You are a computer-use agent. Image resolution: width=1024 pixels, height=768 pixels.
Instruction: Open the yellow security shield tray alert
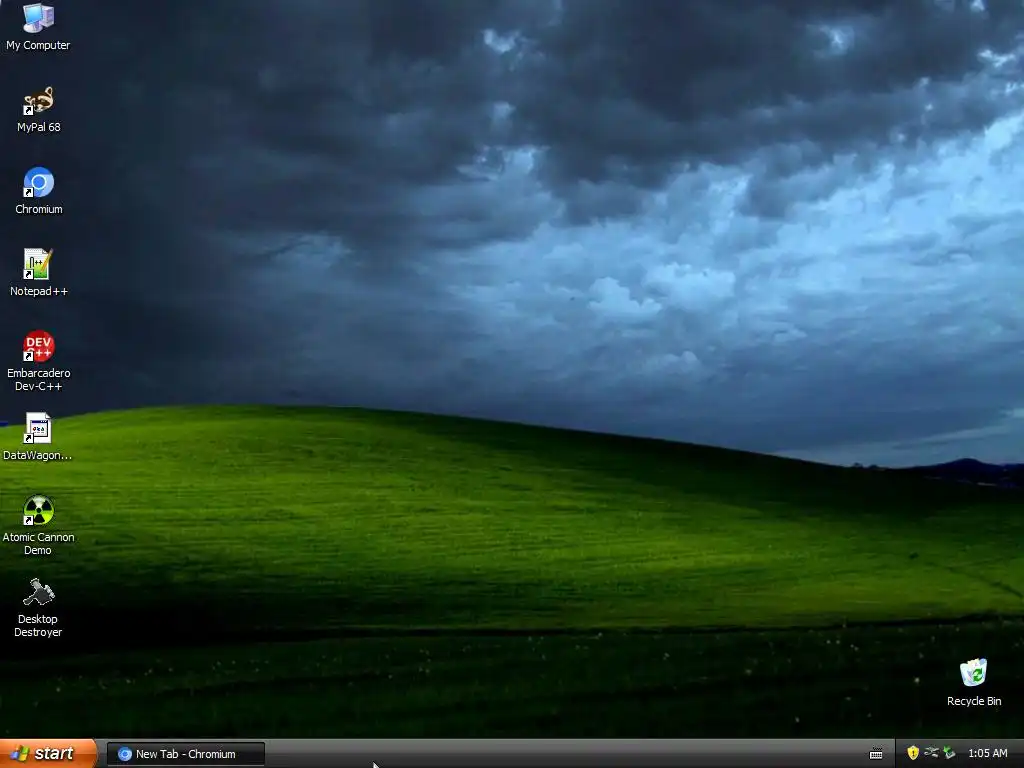(x=913, y=753)
